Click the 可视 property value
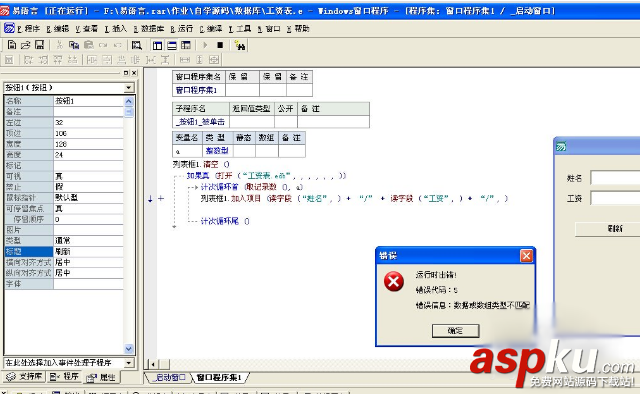Viewport: 640px width, 394px height. click(x=88, y=176)
